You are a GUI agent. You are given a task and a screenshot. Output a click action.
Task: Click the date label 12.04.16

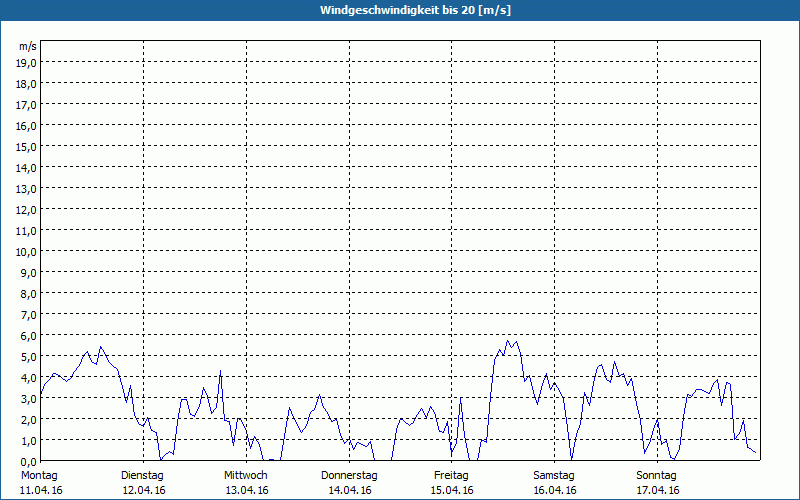[x=144, y=490]
